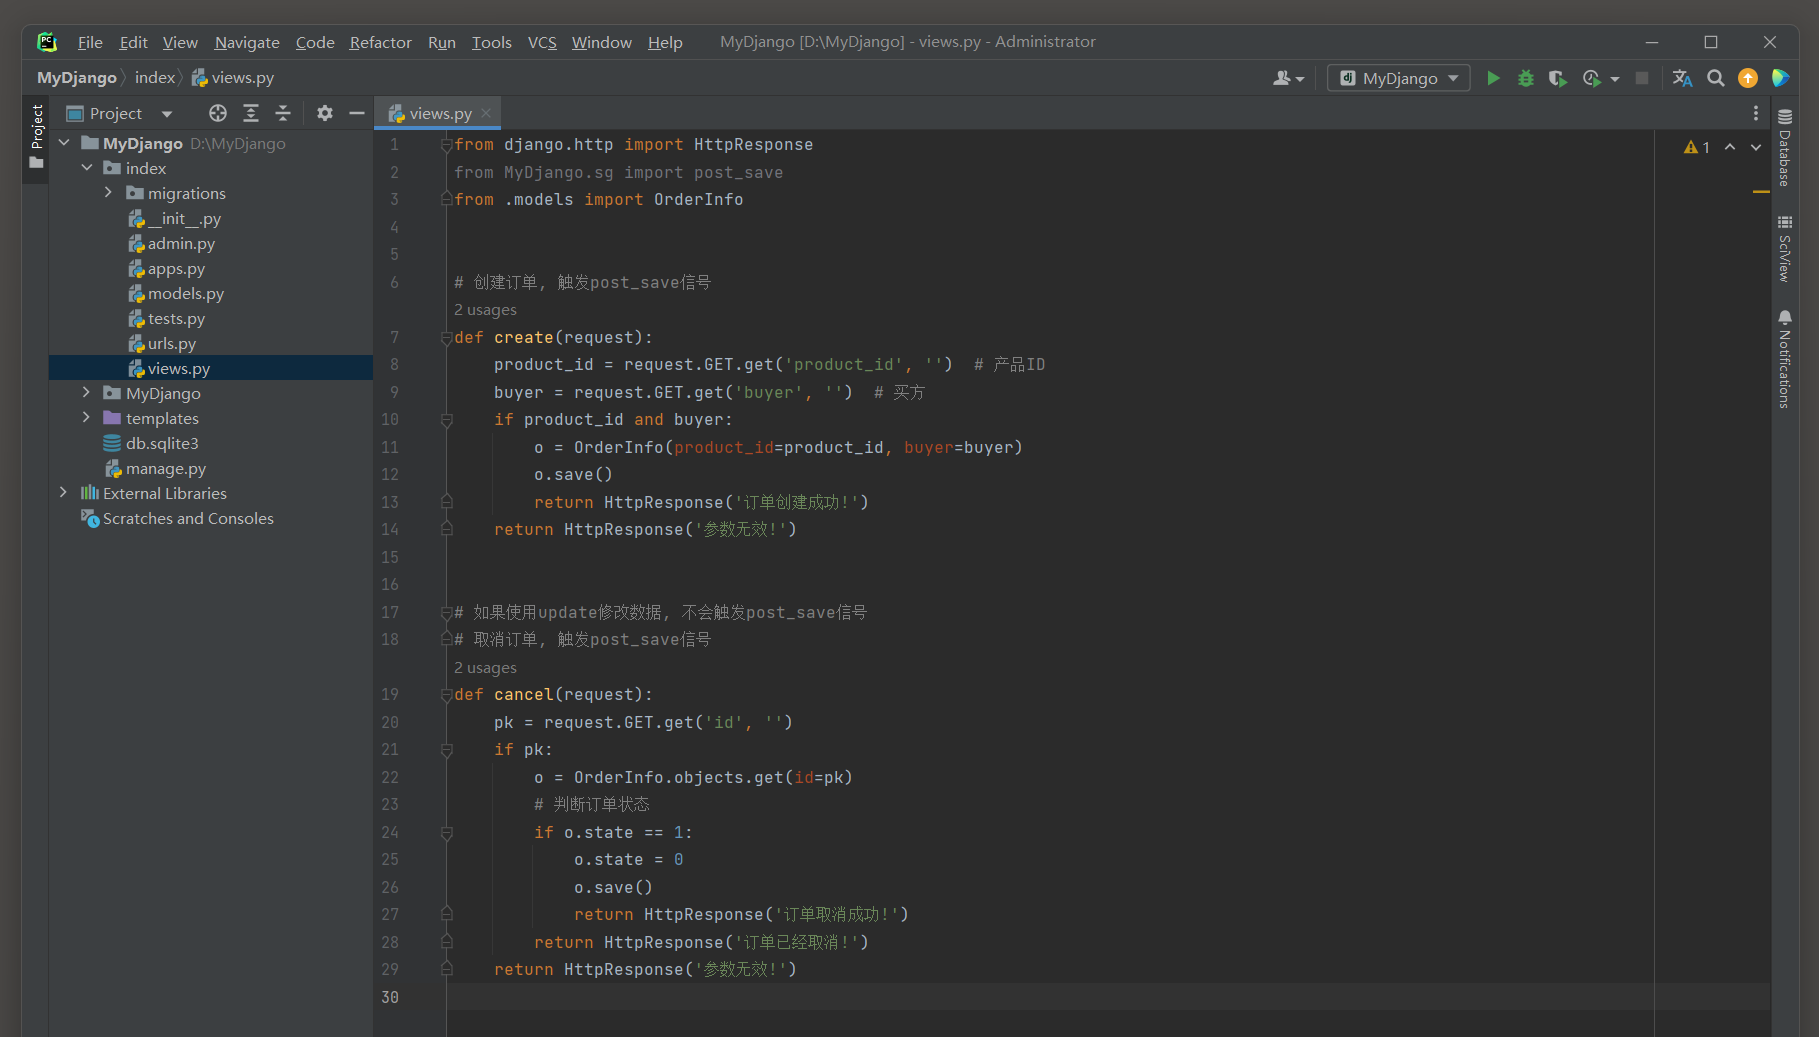Expand all items in Project tree
Screen dimensions: 1819x1037
pyautogui.click(x=251, y=113)
